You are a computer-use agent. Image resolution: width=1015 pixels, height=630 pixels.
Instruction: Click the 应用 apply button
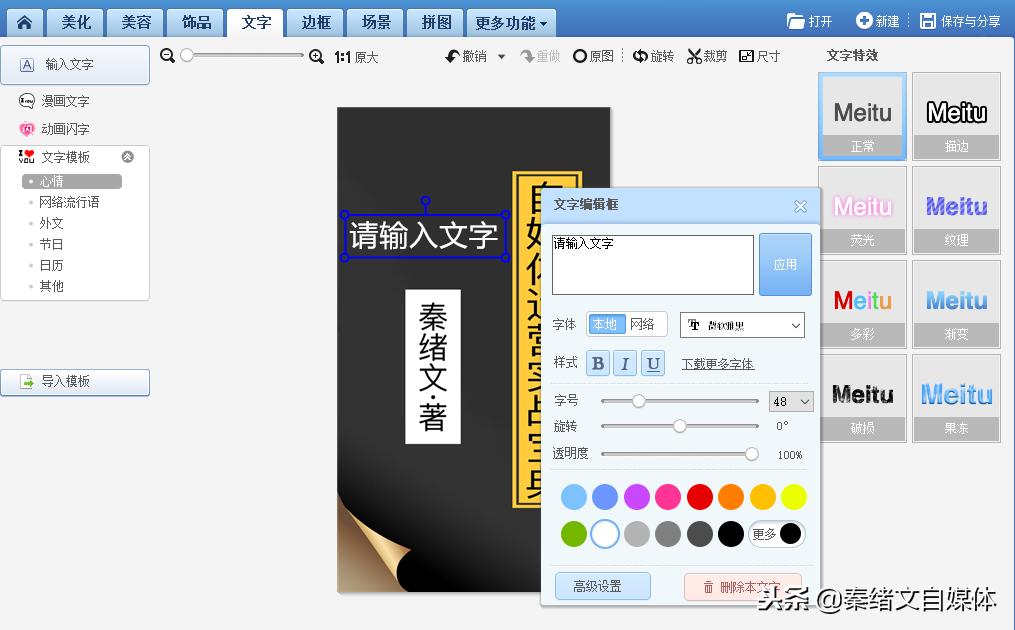pyautogui.click(x=785, y=264)
